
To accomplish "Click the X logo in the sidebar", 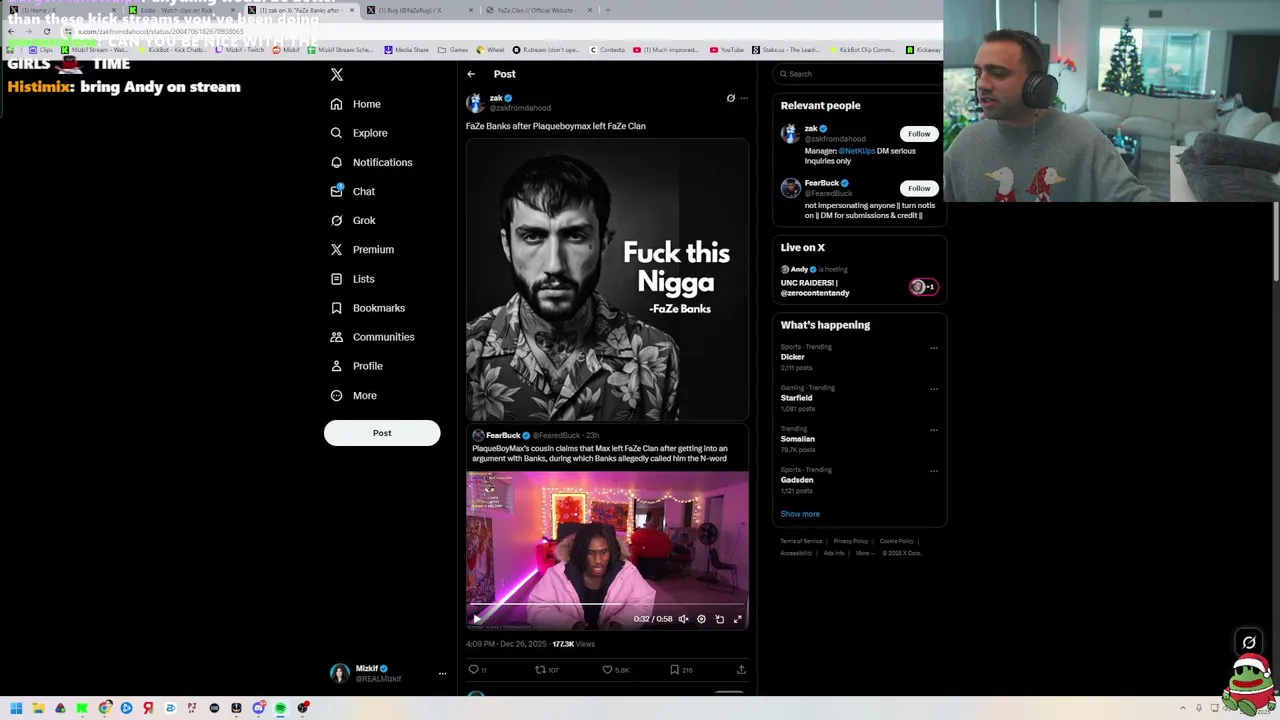I will [x=337, y=75].
